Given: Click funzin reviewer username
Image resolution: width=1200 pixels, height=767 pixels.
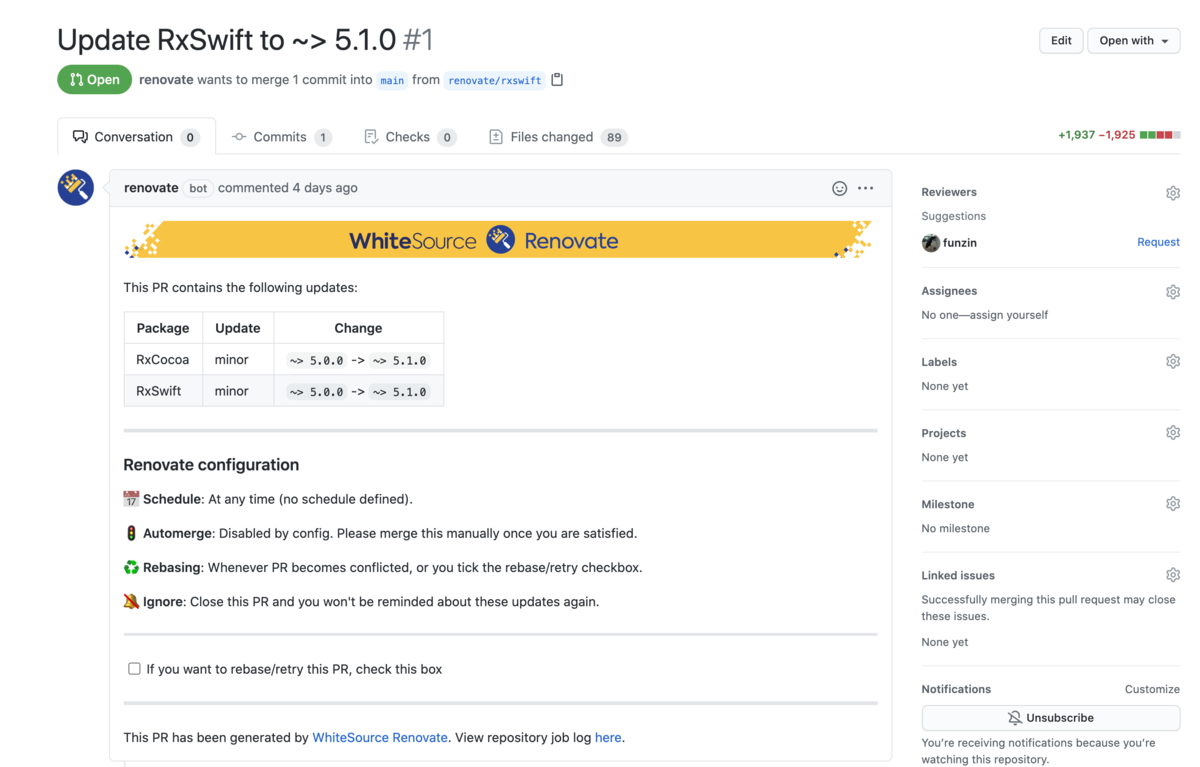Looking at the screenshot, I should [x=960, y=242].
